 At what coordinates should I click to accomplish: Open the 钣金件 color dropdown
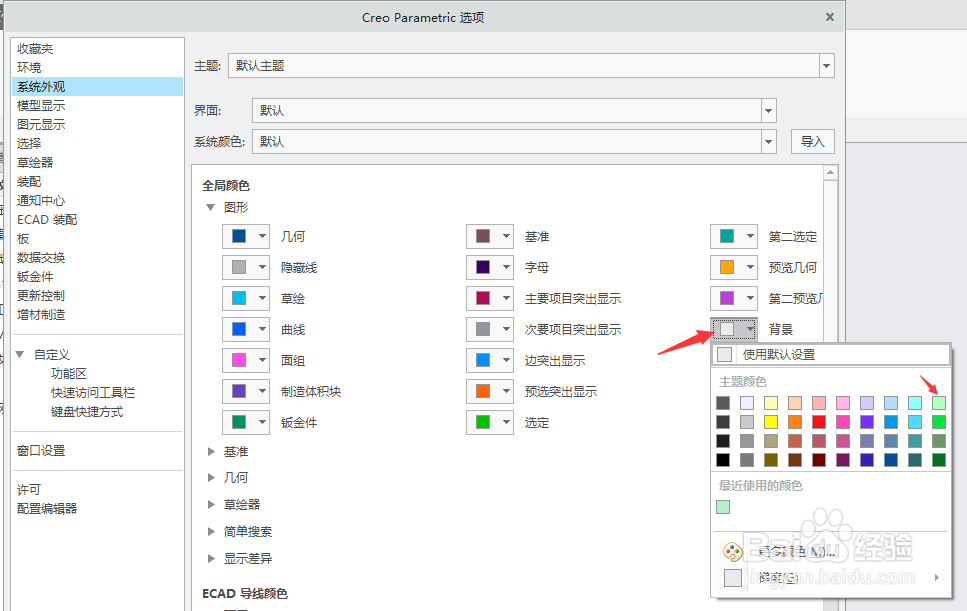246,422
